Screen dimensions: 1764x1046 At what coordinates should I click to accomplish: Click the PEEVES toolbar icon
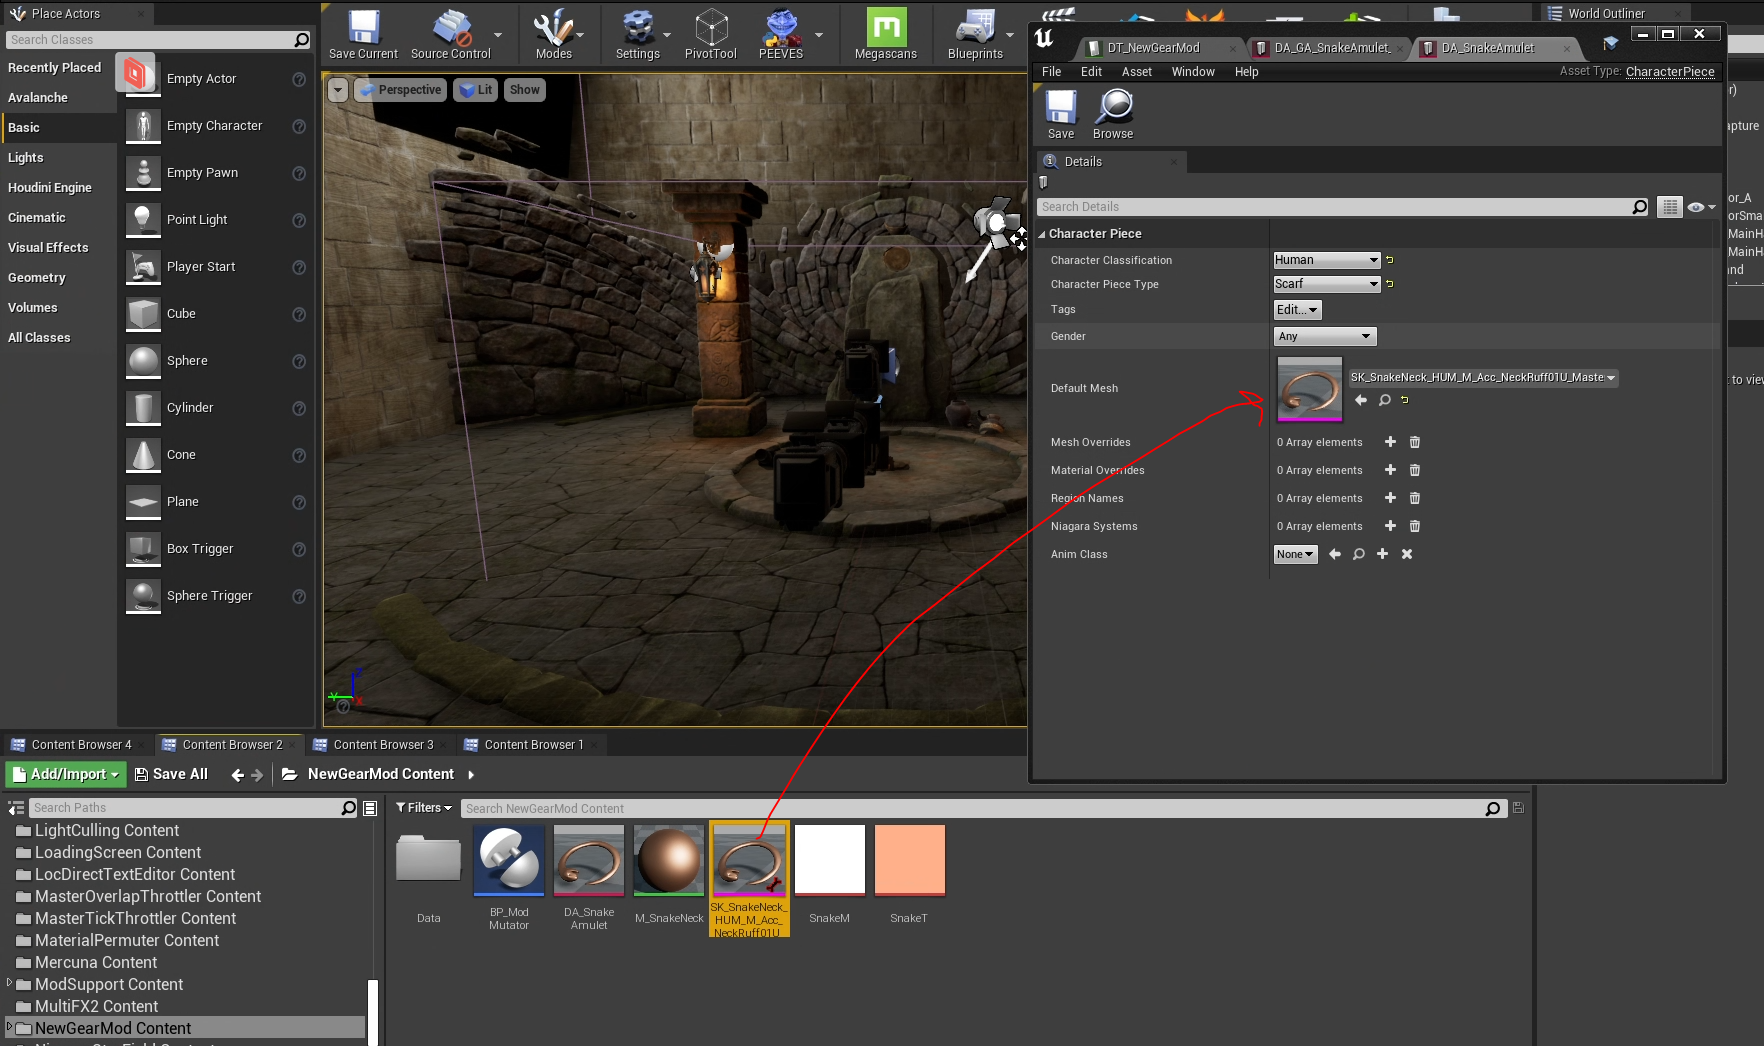(x=781, y=35)
